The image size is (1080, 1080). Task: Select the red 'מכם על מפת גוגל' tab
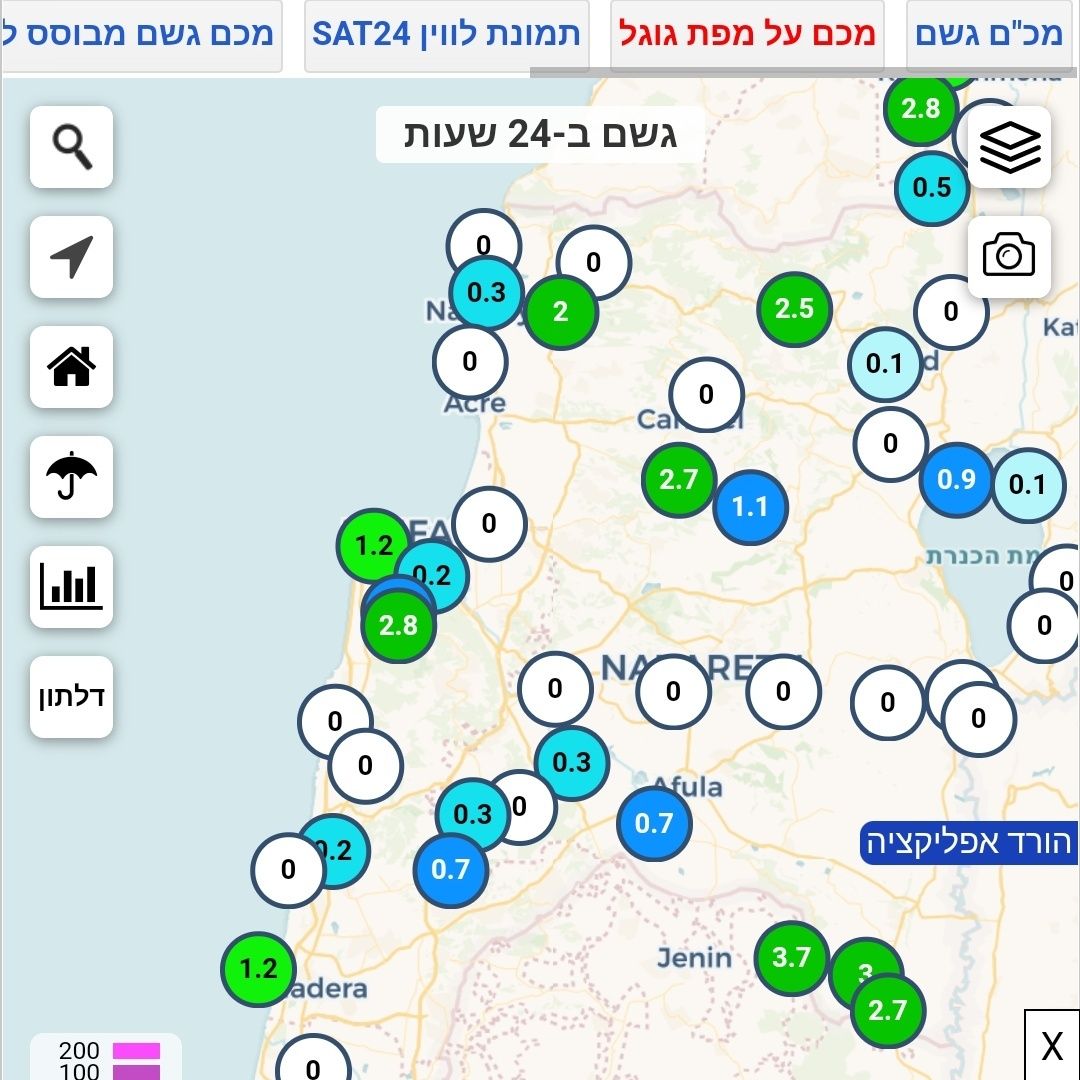coord(747,34)
